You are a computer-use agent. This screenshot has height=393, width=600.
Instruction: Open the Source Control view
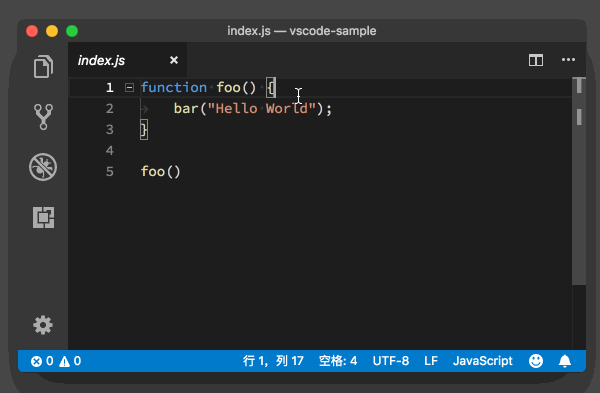pyautogui.click(x=43, y=117)
